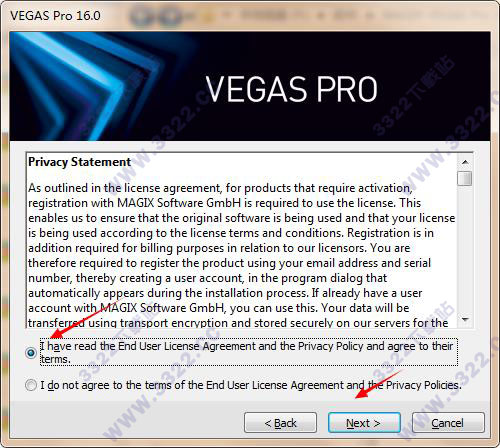Click the 'VEGAS Pro 16.0' window title
The width and height of the screenshot is (500, 448).
click(x=55, y=16)
